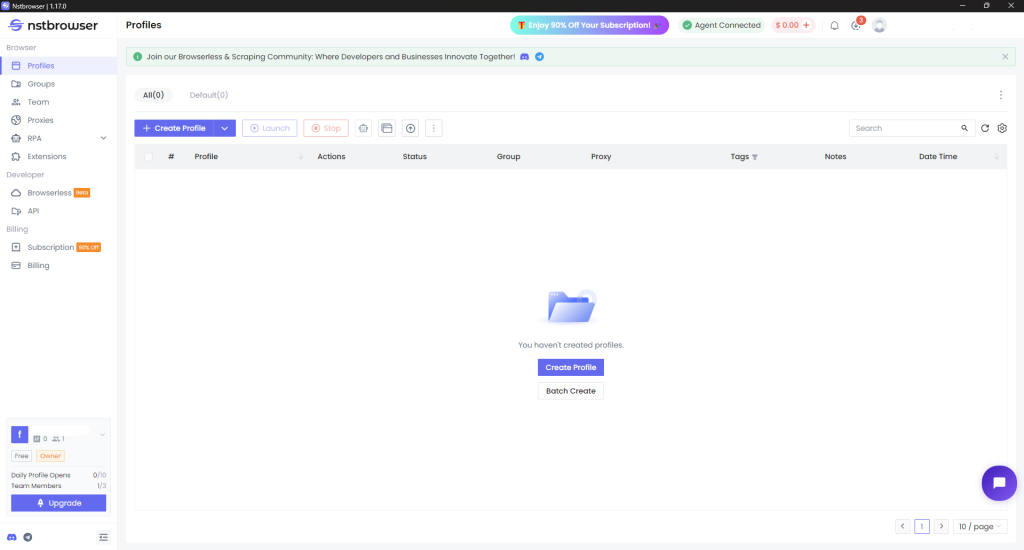Click the Agent Connected status indicator
The image size is (1024, 550).
point(721,25)
